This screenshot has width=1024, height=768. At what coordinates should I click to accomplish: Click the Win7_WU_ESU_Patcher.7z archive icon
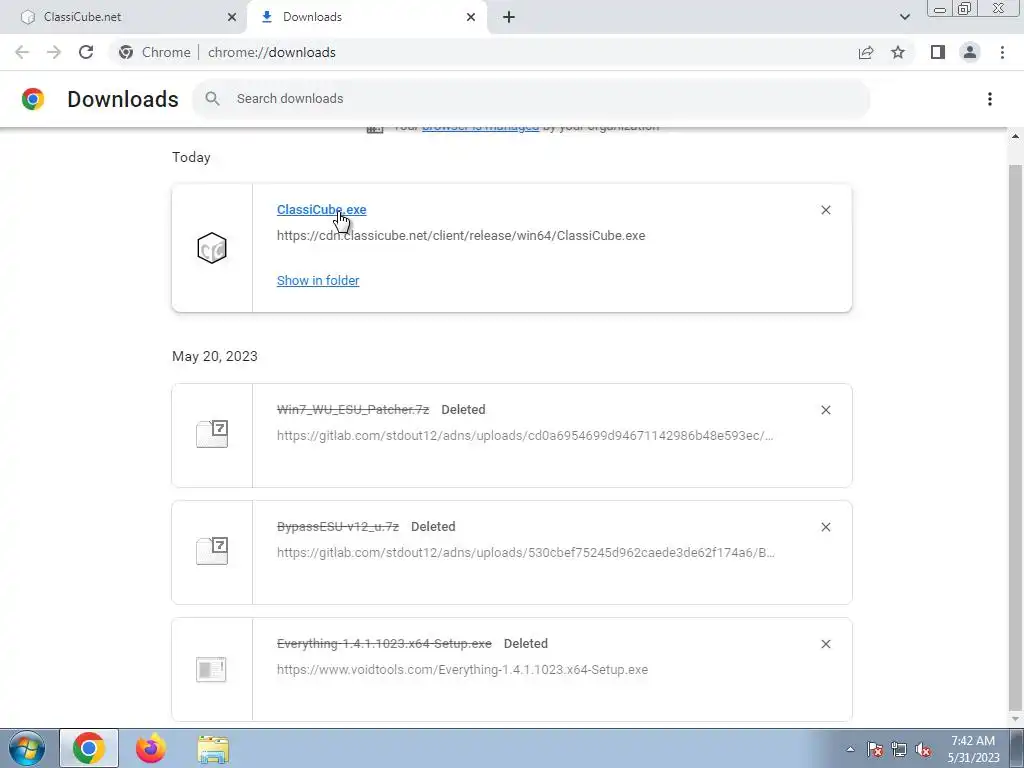click(x=212, y=434)
